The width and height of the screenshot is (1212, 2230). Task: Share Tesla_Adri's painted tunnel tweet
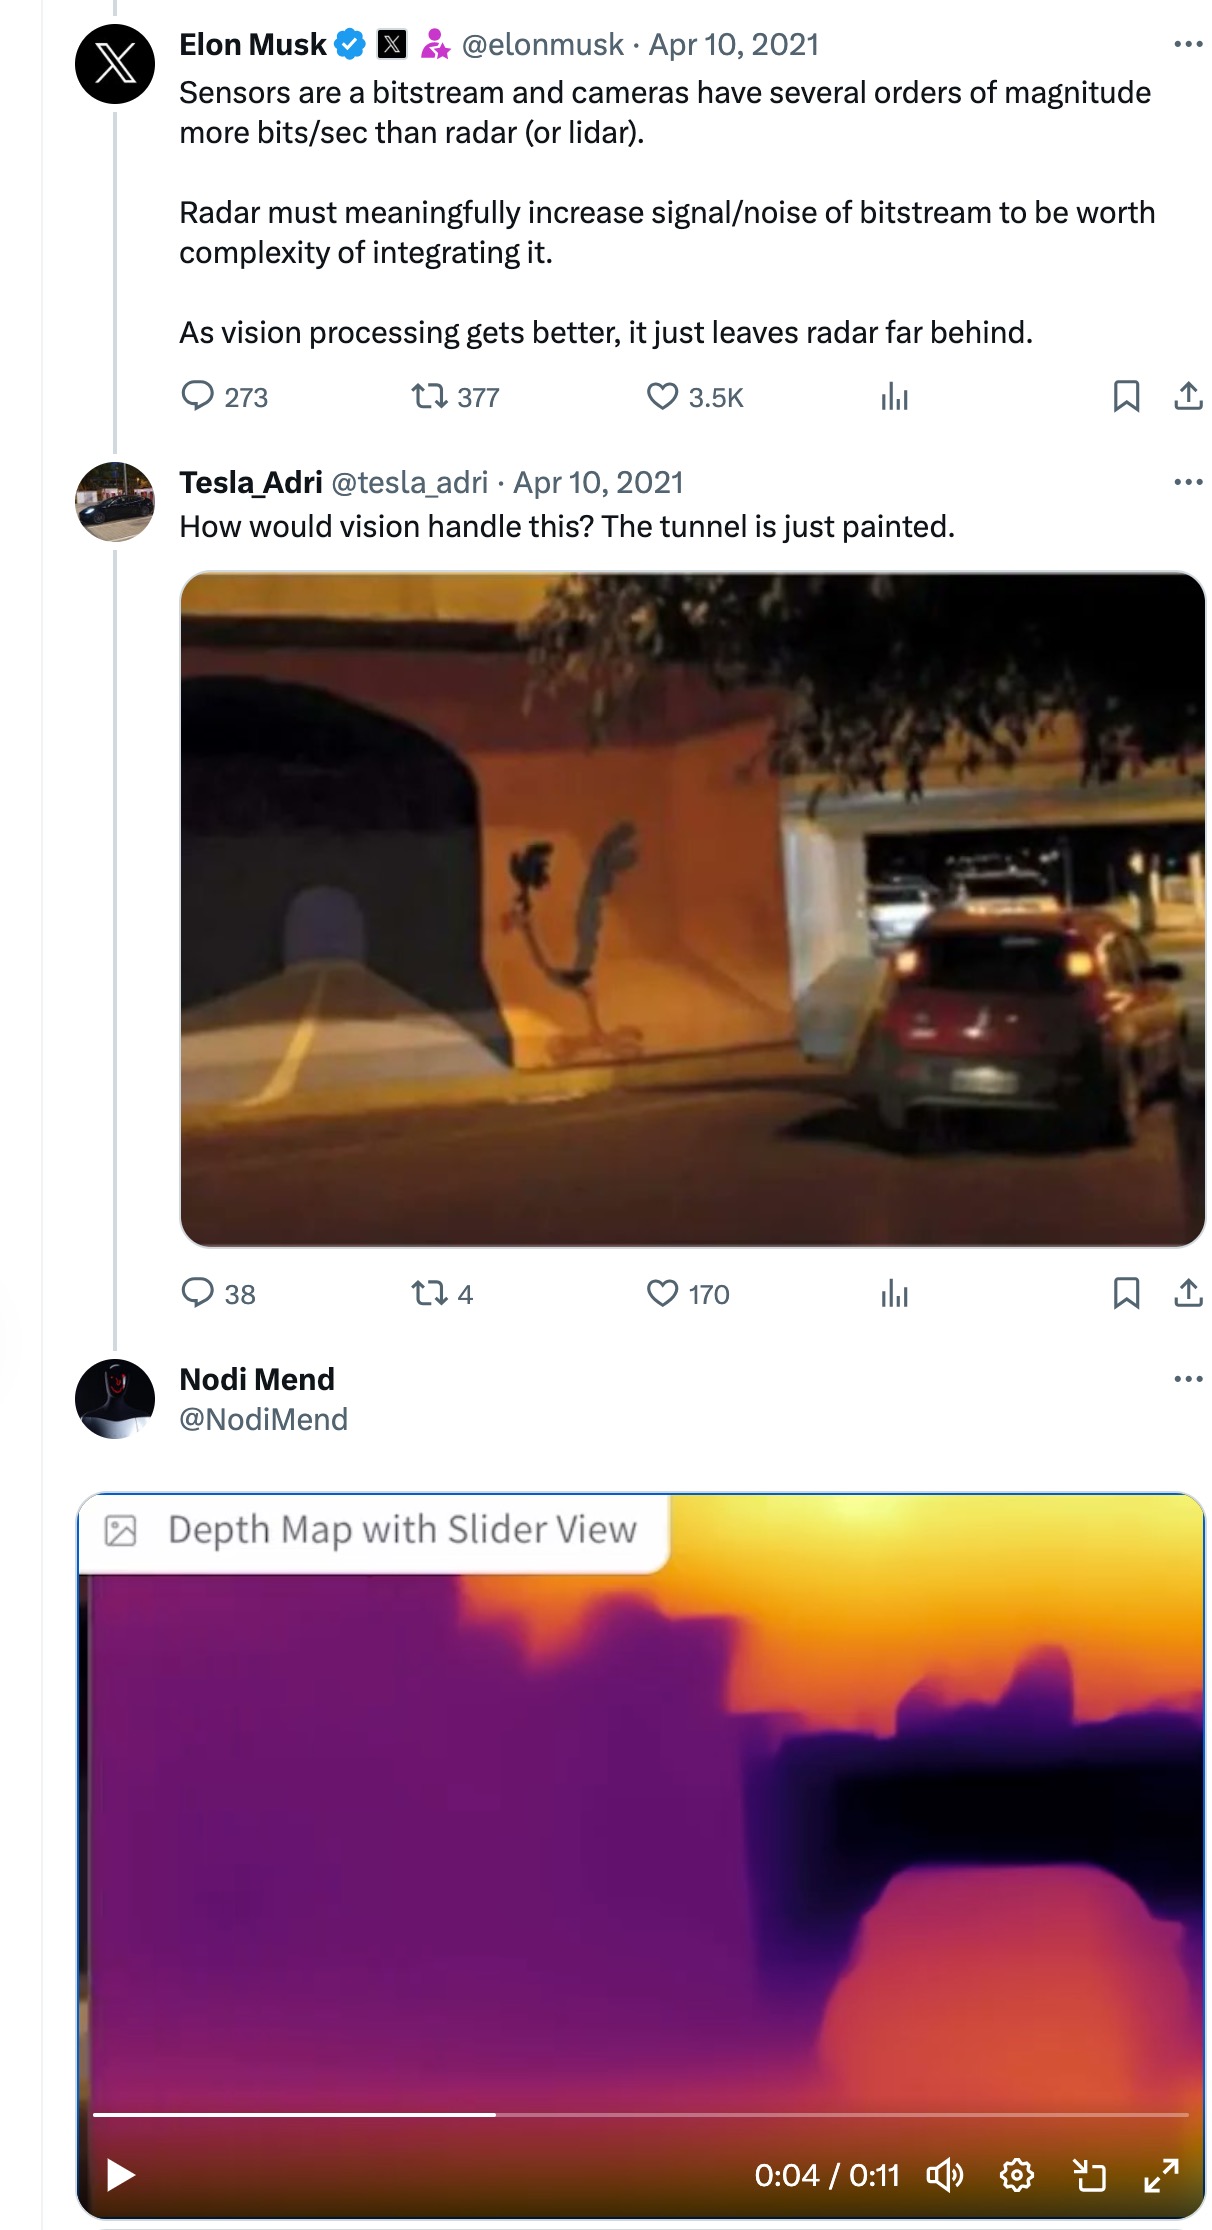point(1187,1293)
